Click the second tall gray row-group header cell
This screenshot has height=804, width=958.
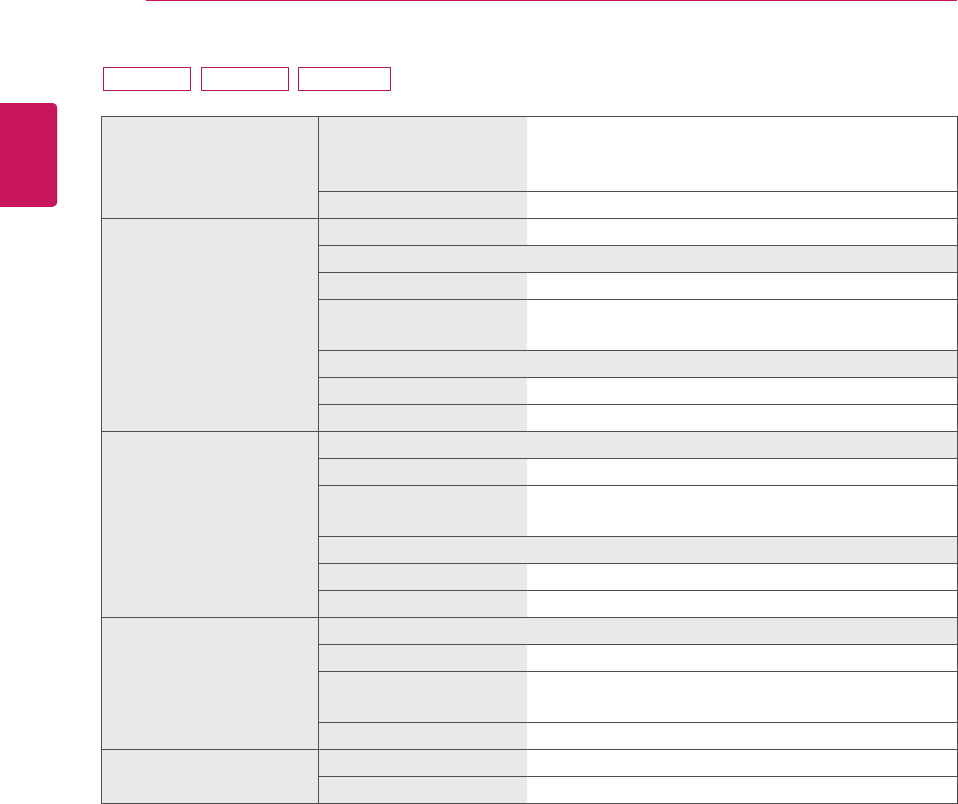tap(210, 324)
